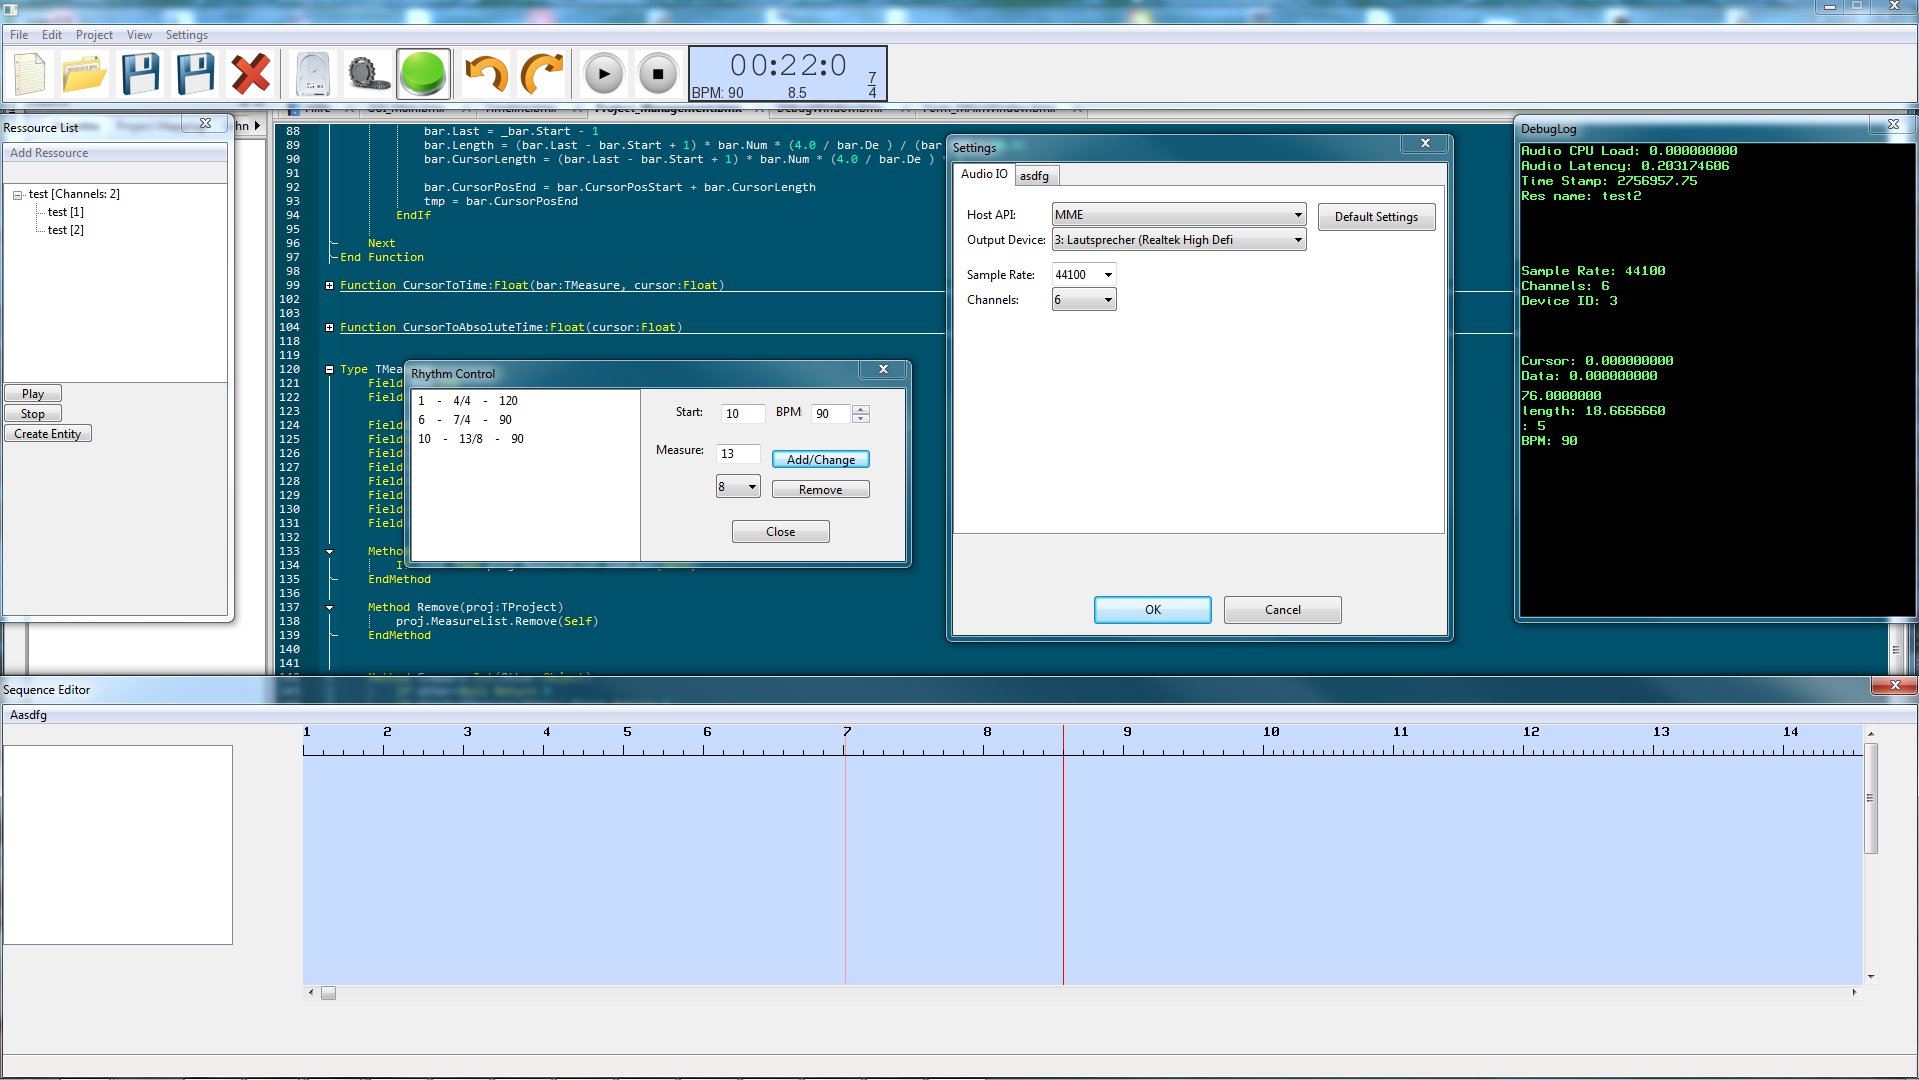Click the Add/Change button
The image size is (1919, 1080).
820,460
